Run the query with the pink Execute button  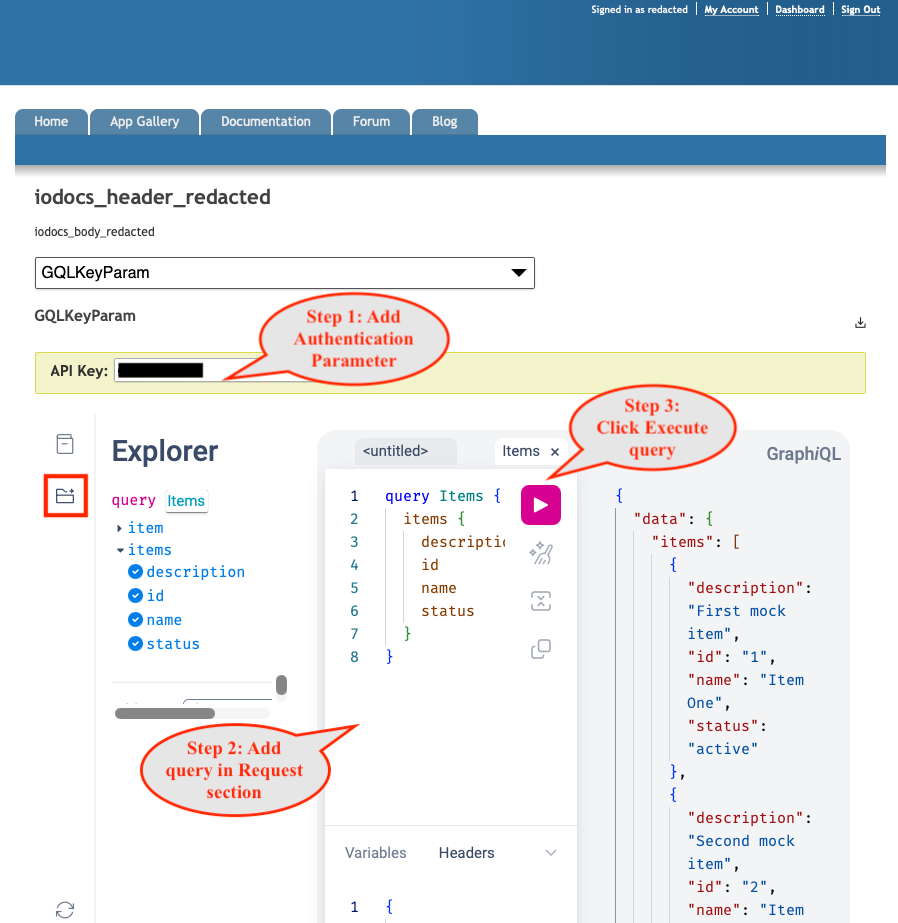(x=541, y=505)
